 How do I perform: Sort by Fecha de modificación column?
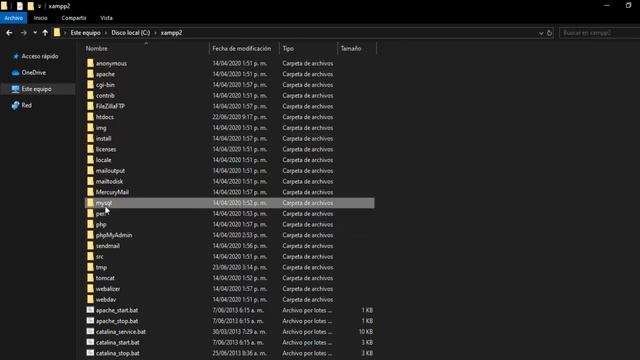242,49
